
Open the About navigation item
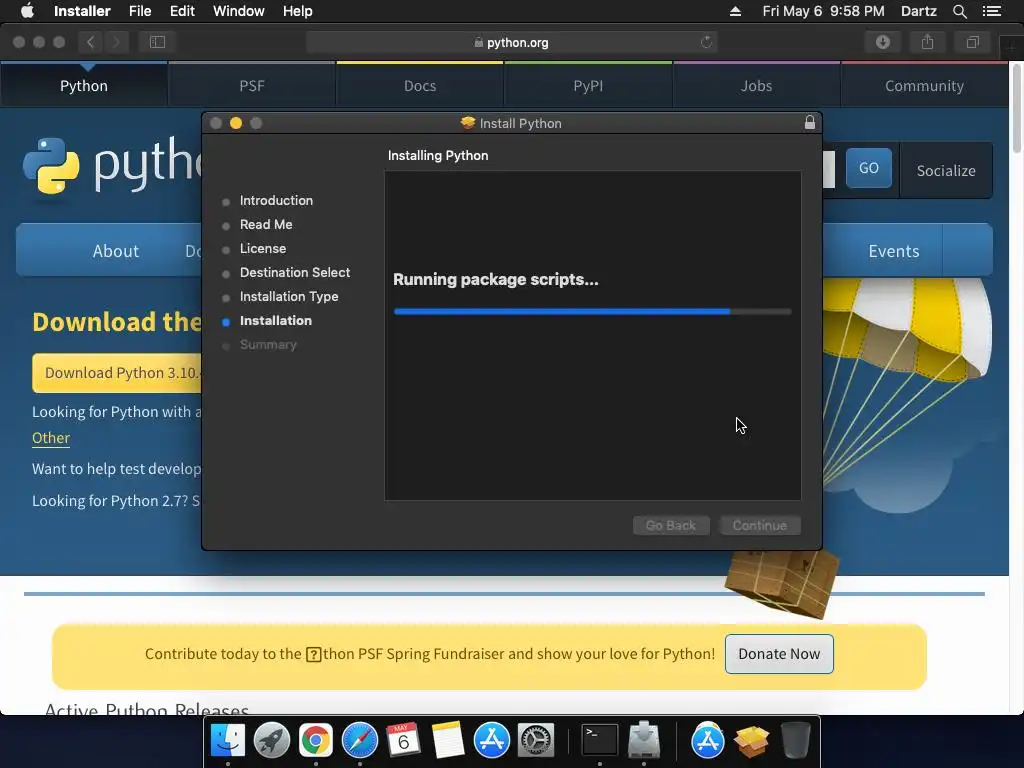[116, 251]
